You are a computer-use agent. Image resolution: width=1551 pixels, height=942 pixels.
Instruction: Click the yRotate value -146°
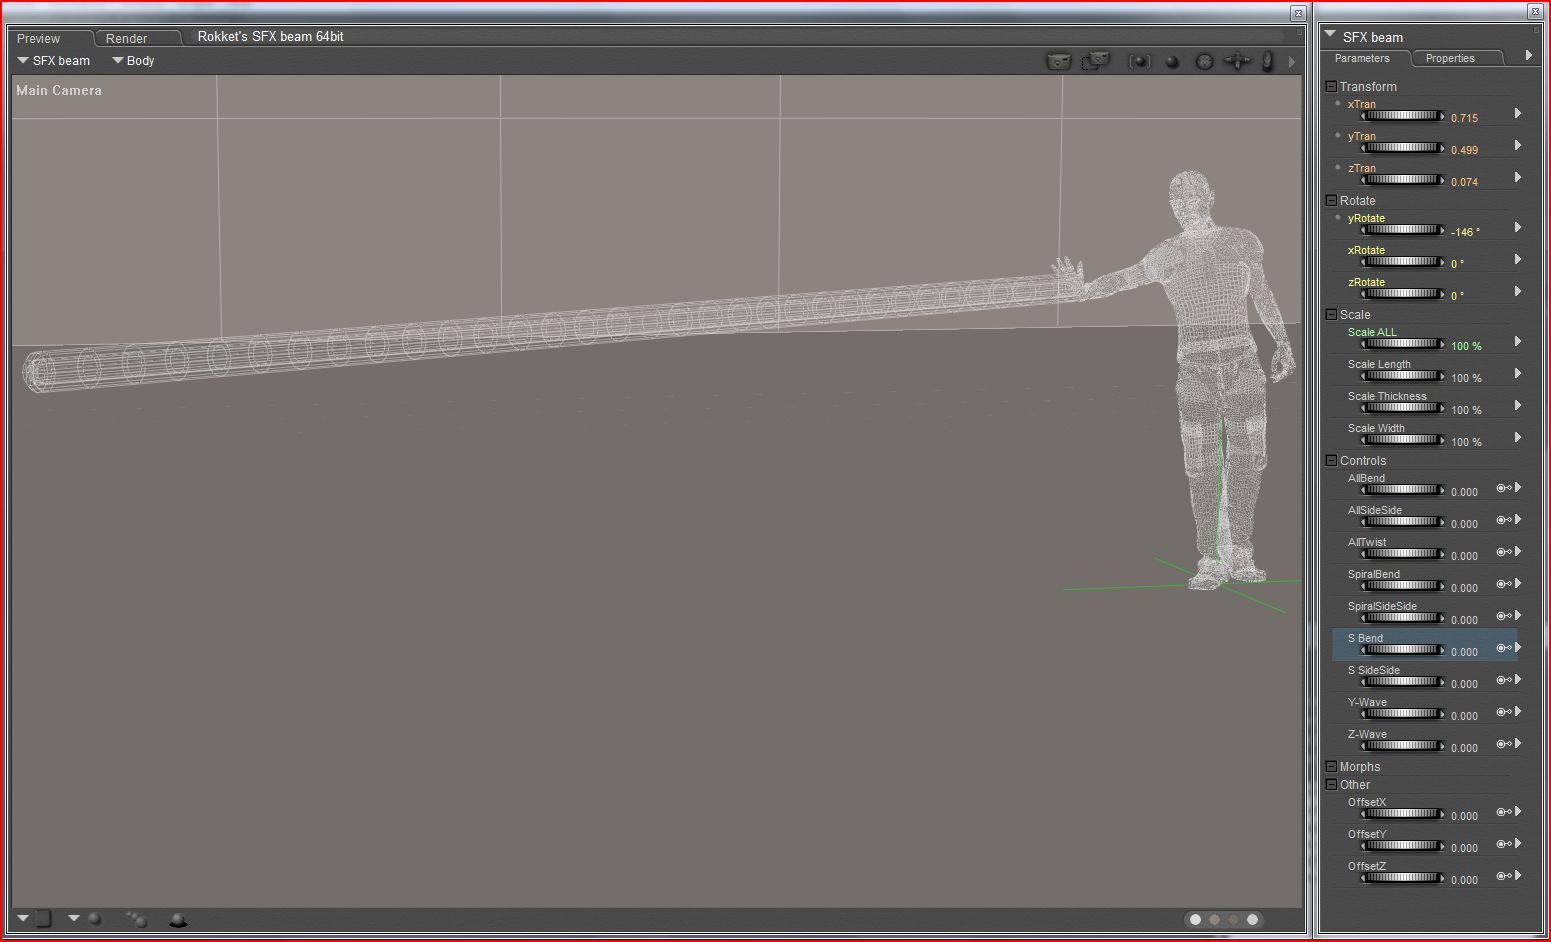(1465, 232)
